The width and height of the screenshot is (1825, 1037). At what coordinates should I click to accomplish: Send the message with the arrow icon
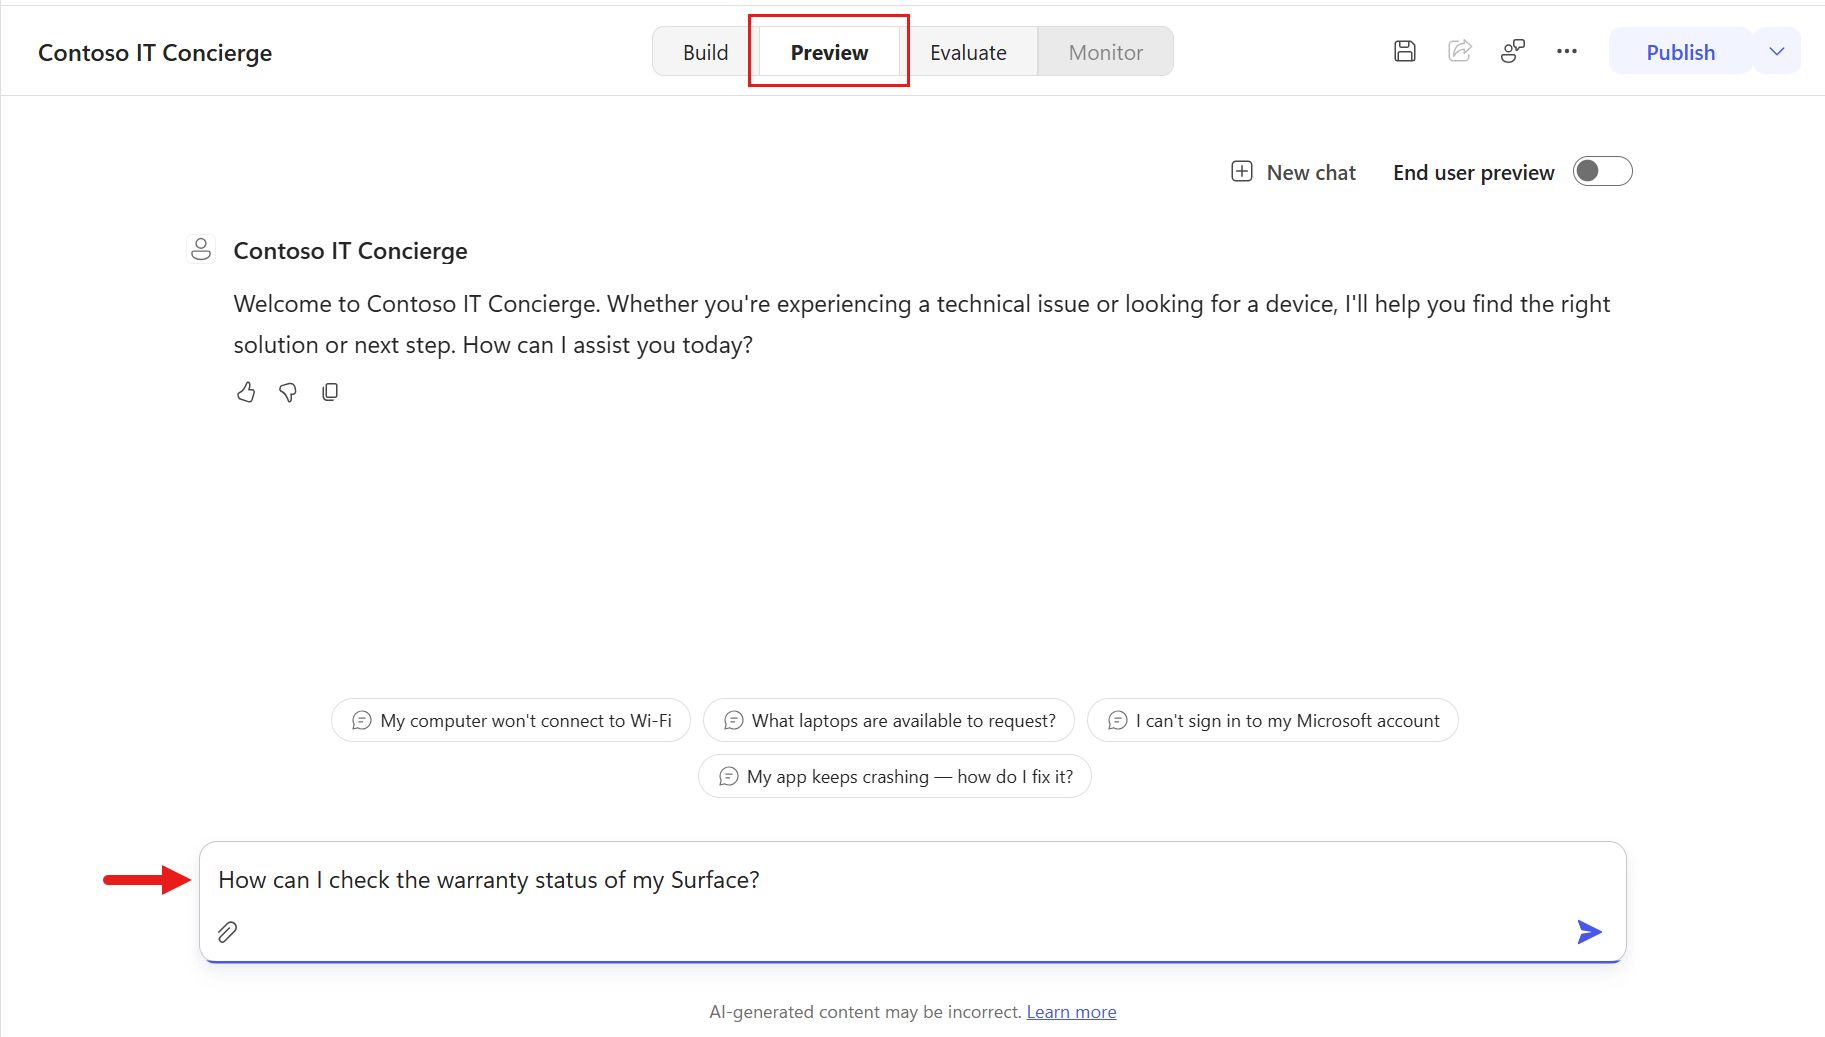[x=1589, y=932]
